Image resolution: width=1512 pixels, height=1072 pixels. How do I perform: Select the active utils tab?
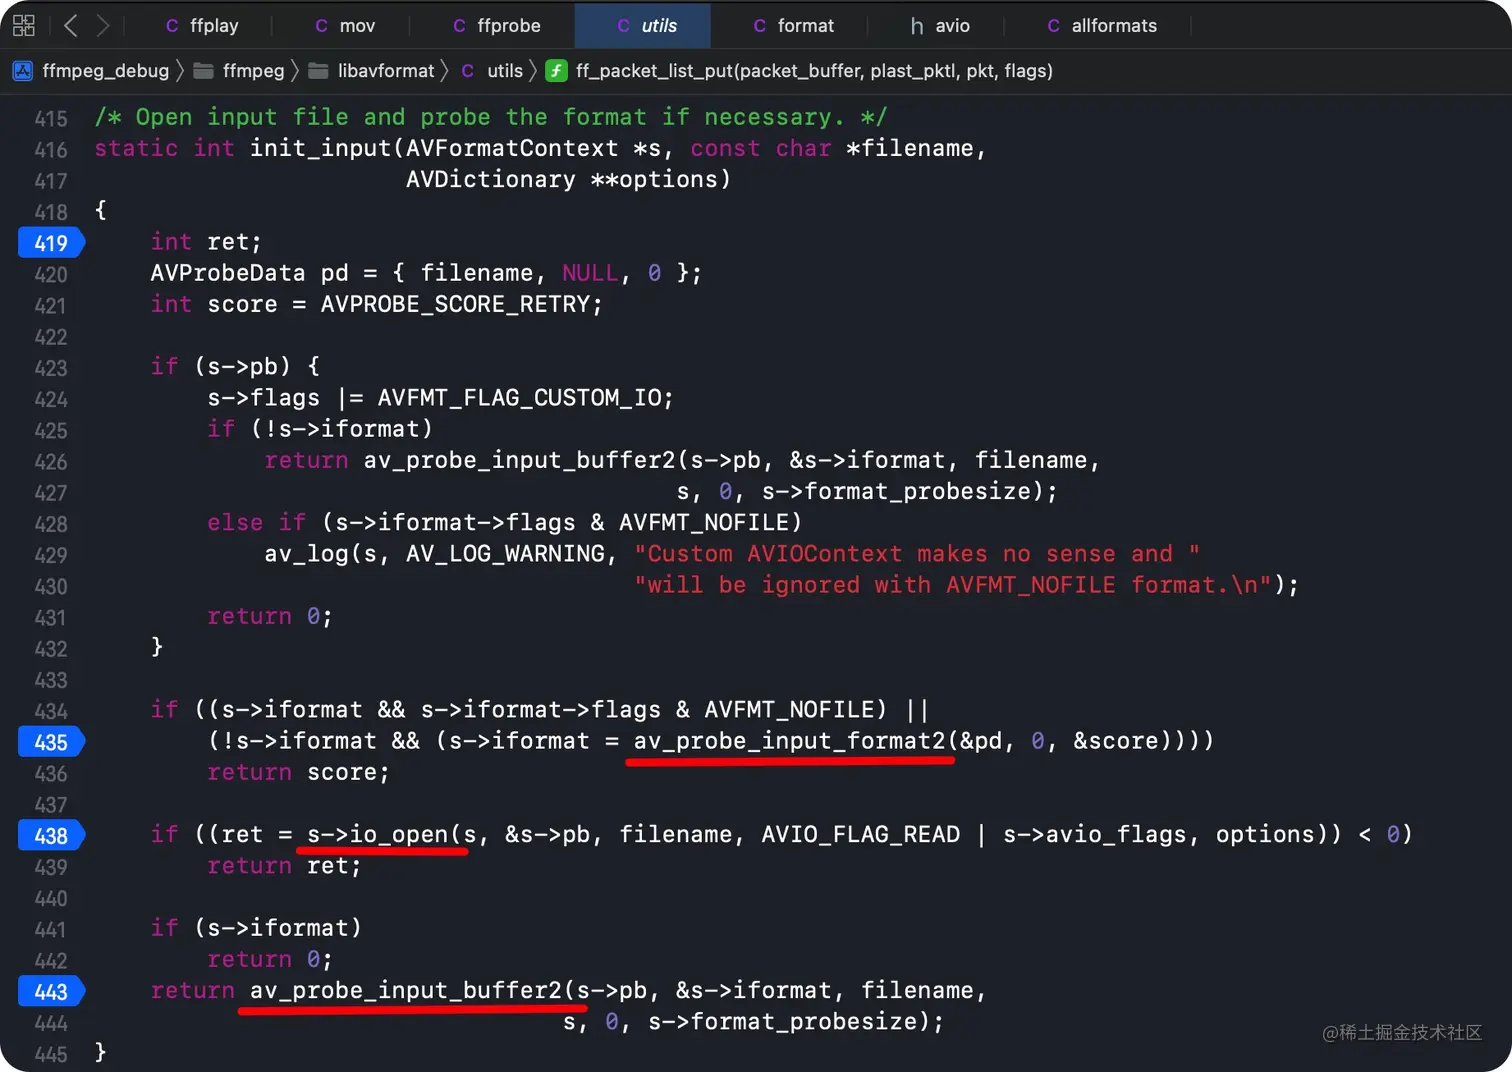643,25
